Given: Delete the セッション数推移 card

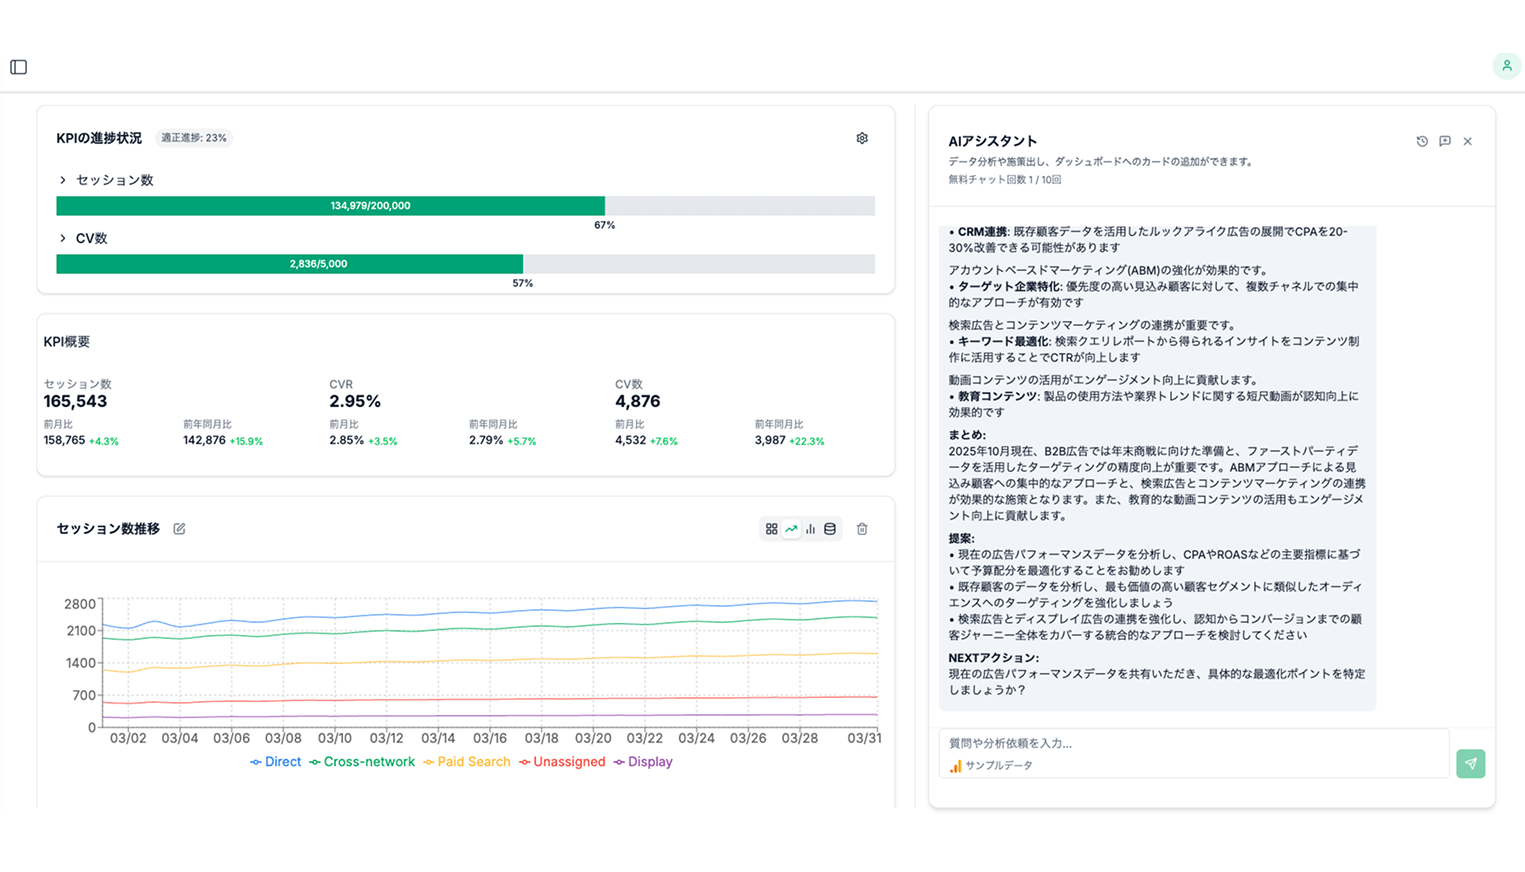Looking at the screenshot, I should 862,529.
